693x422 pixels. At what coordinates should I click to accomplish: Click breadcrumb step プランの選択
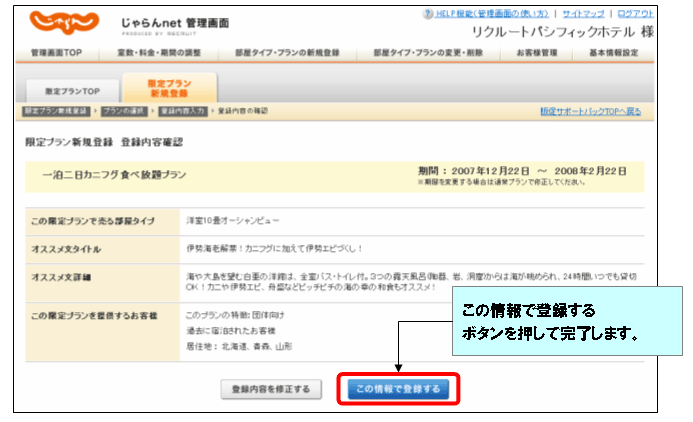coord(124,111)
